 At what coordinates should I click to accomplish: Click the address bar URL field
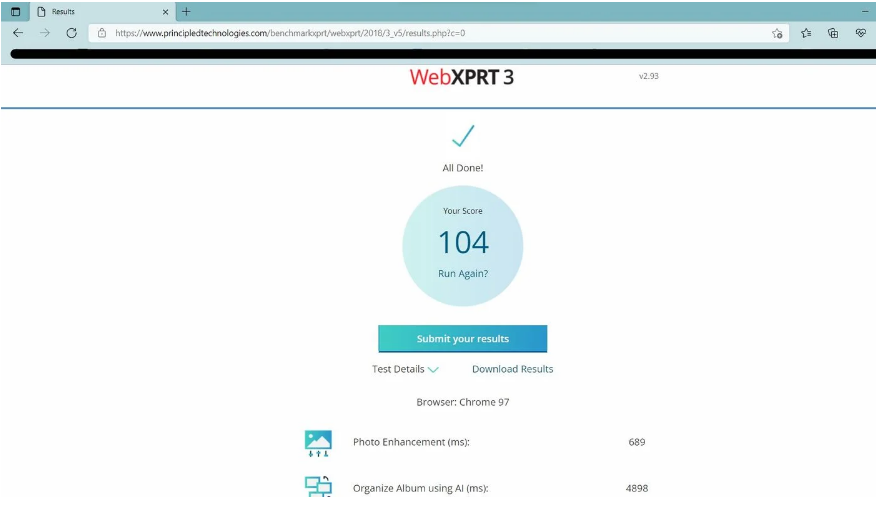point(400,33)
